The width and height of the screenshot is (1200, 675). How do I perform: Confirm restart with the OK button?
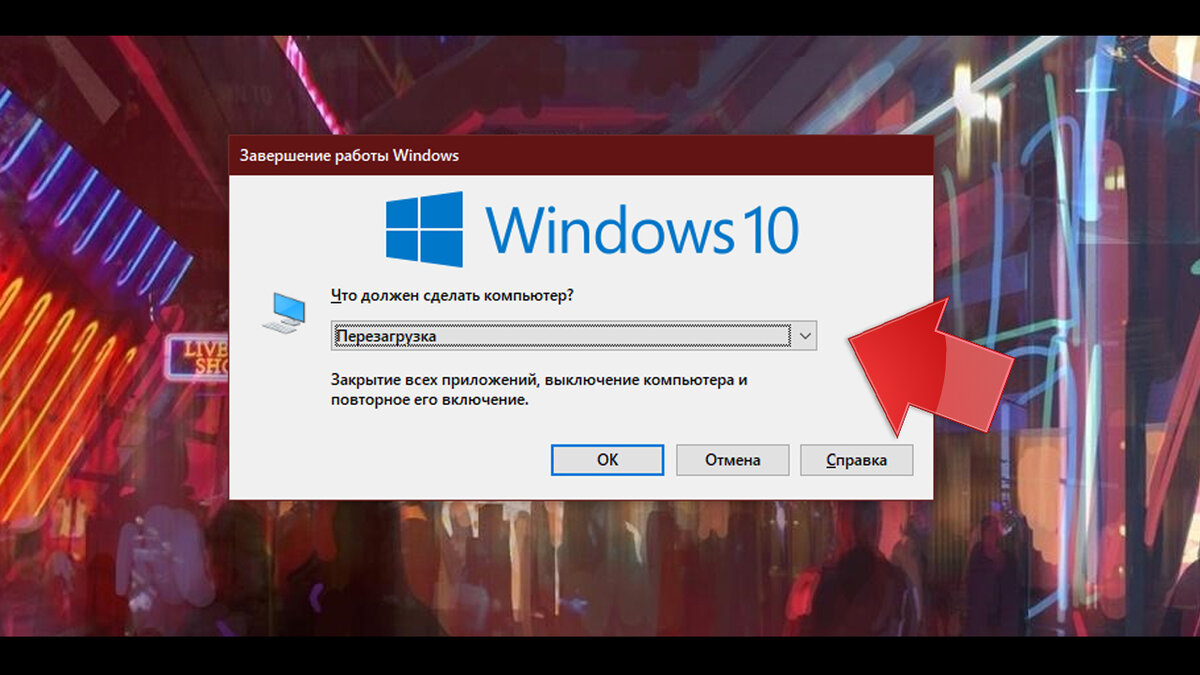(607, 460)
